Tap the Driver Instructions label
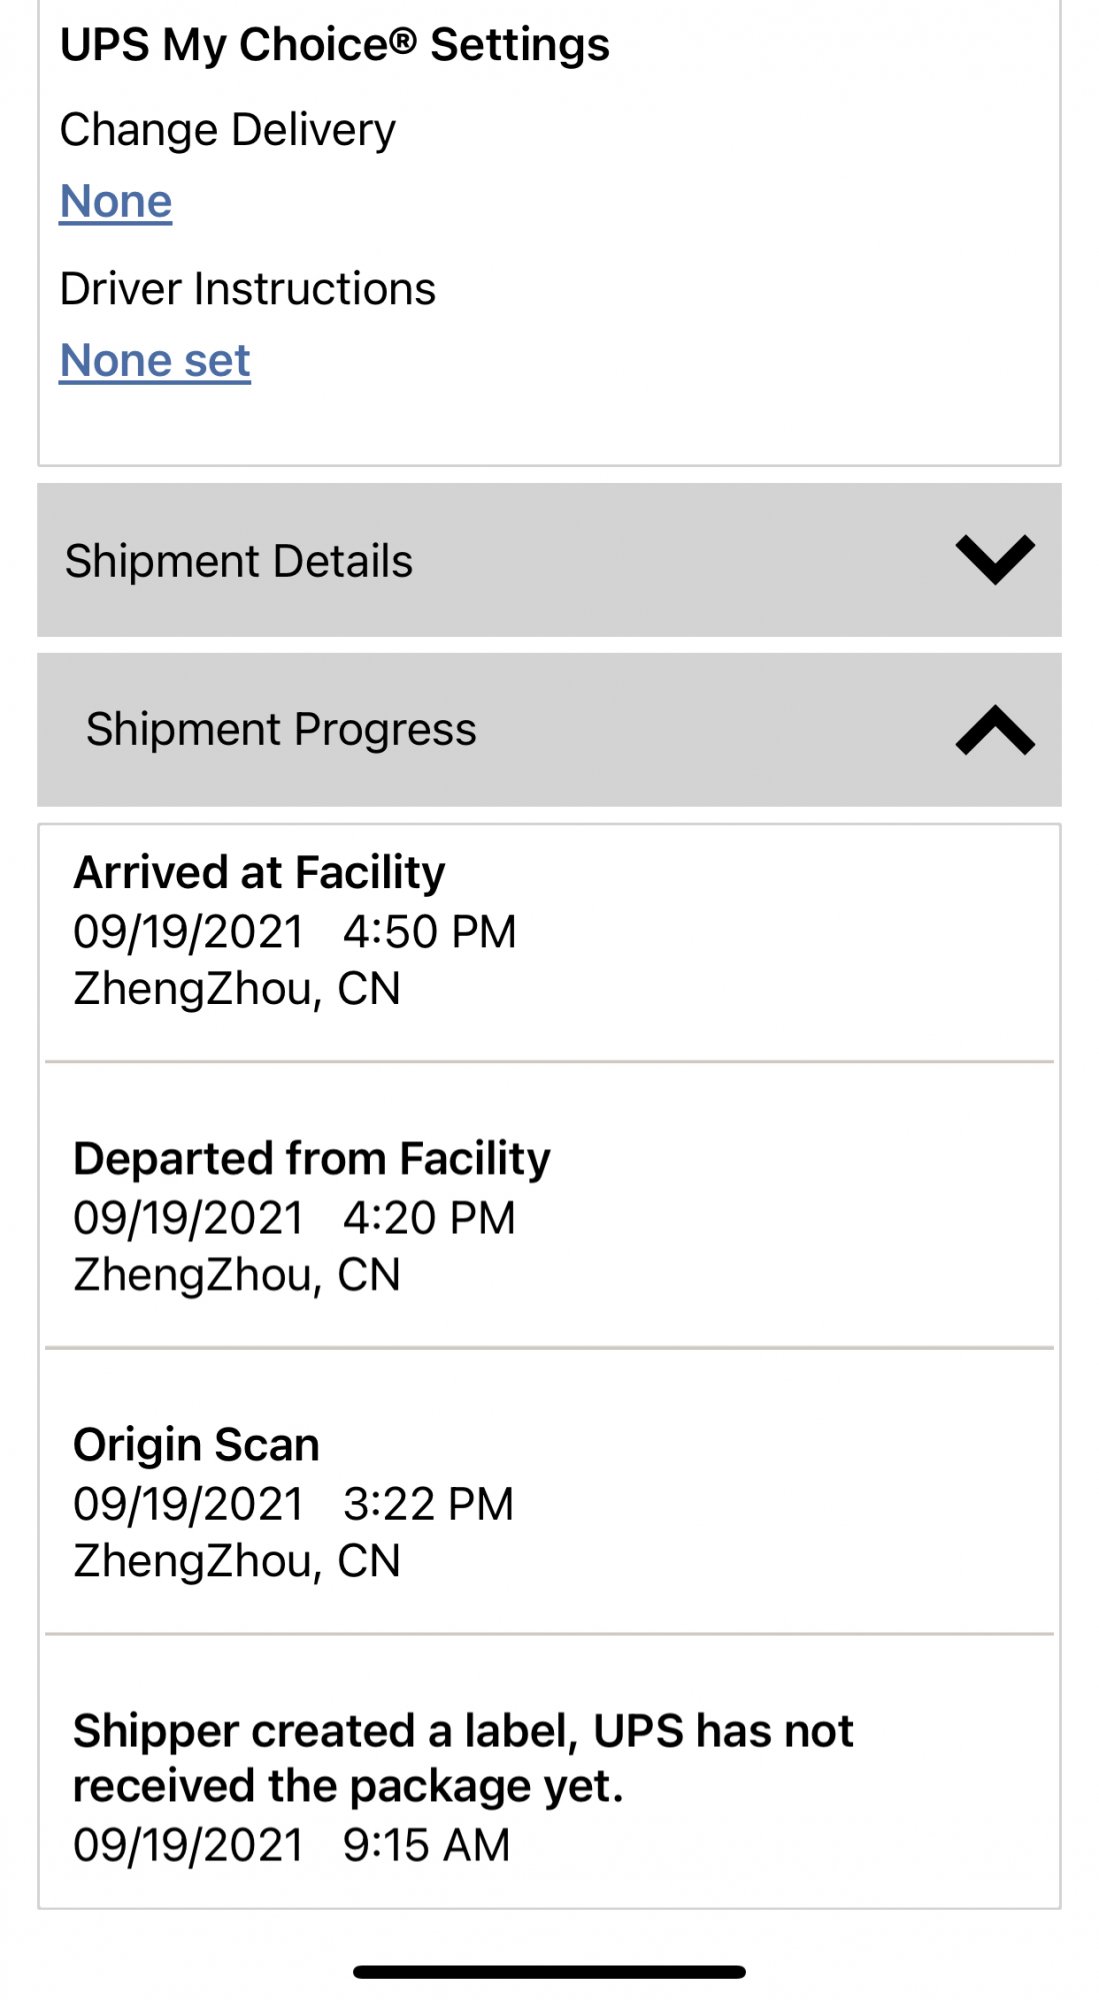The width and height of the screenshot is (1099, 2000). 248,289
